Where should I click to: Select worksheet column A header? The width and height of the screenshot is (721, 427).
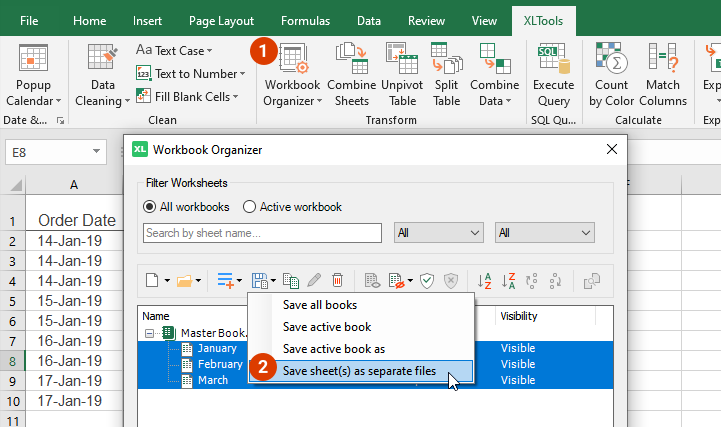(x=74, y=185)
